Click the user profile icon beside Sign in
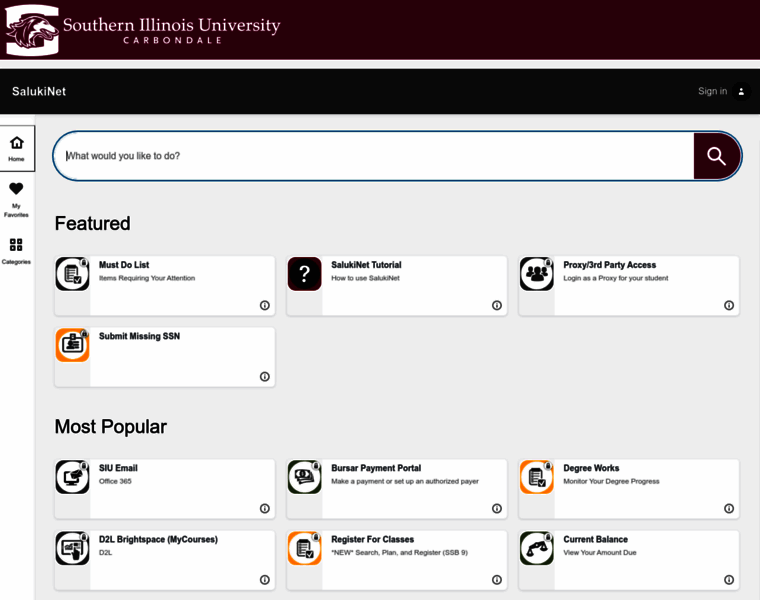 (741, 91)
